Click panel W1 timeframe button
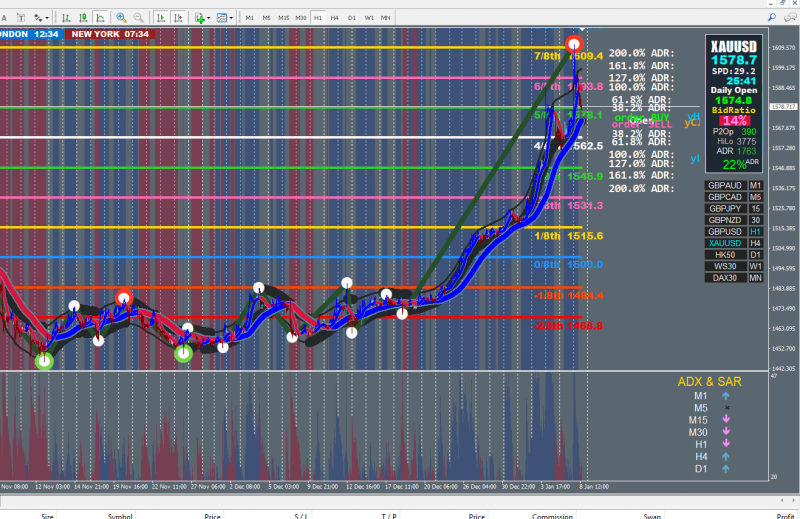This screenshot has width=800, height=519. click(756, 266)
